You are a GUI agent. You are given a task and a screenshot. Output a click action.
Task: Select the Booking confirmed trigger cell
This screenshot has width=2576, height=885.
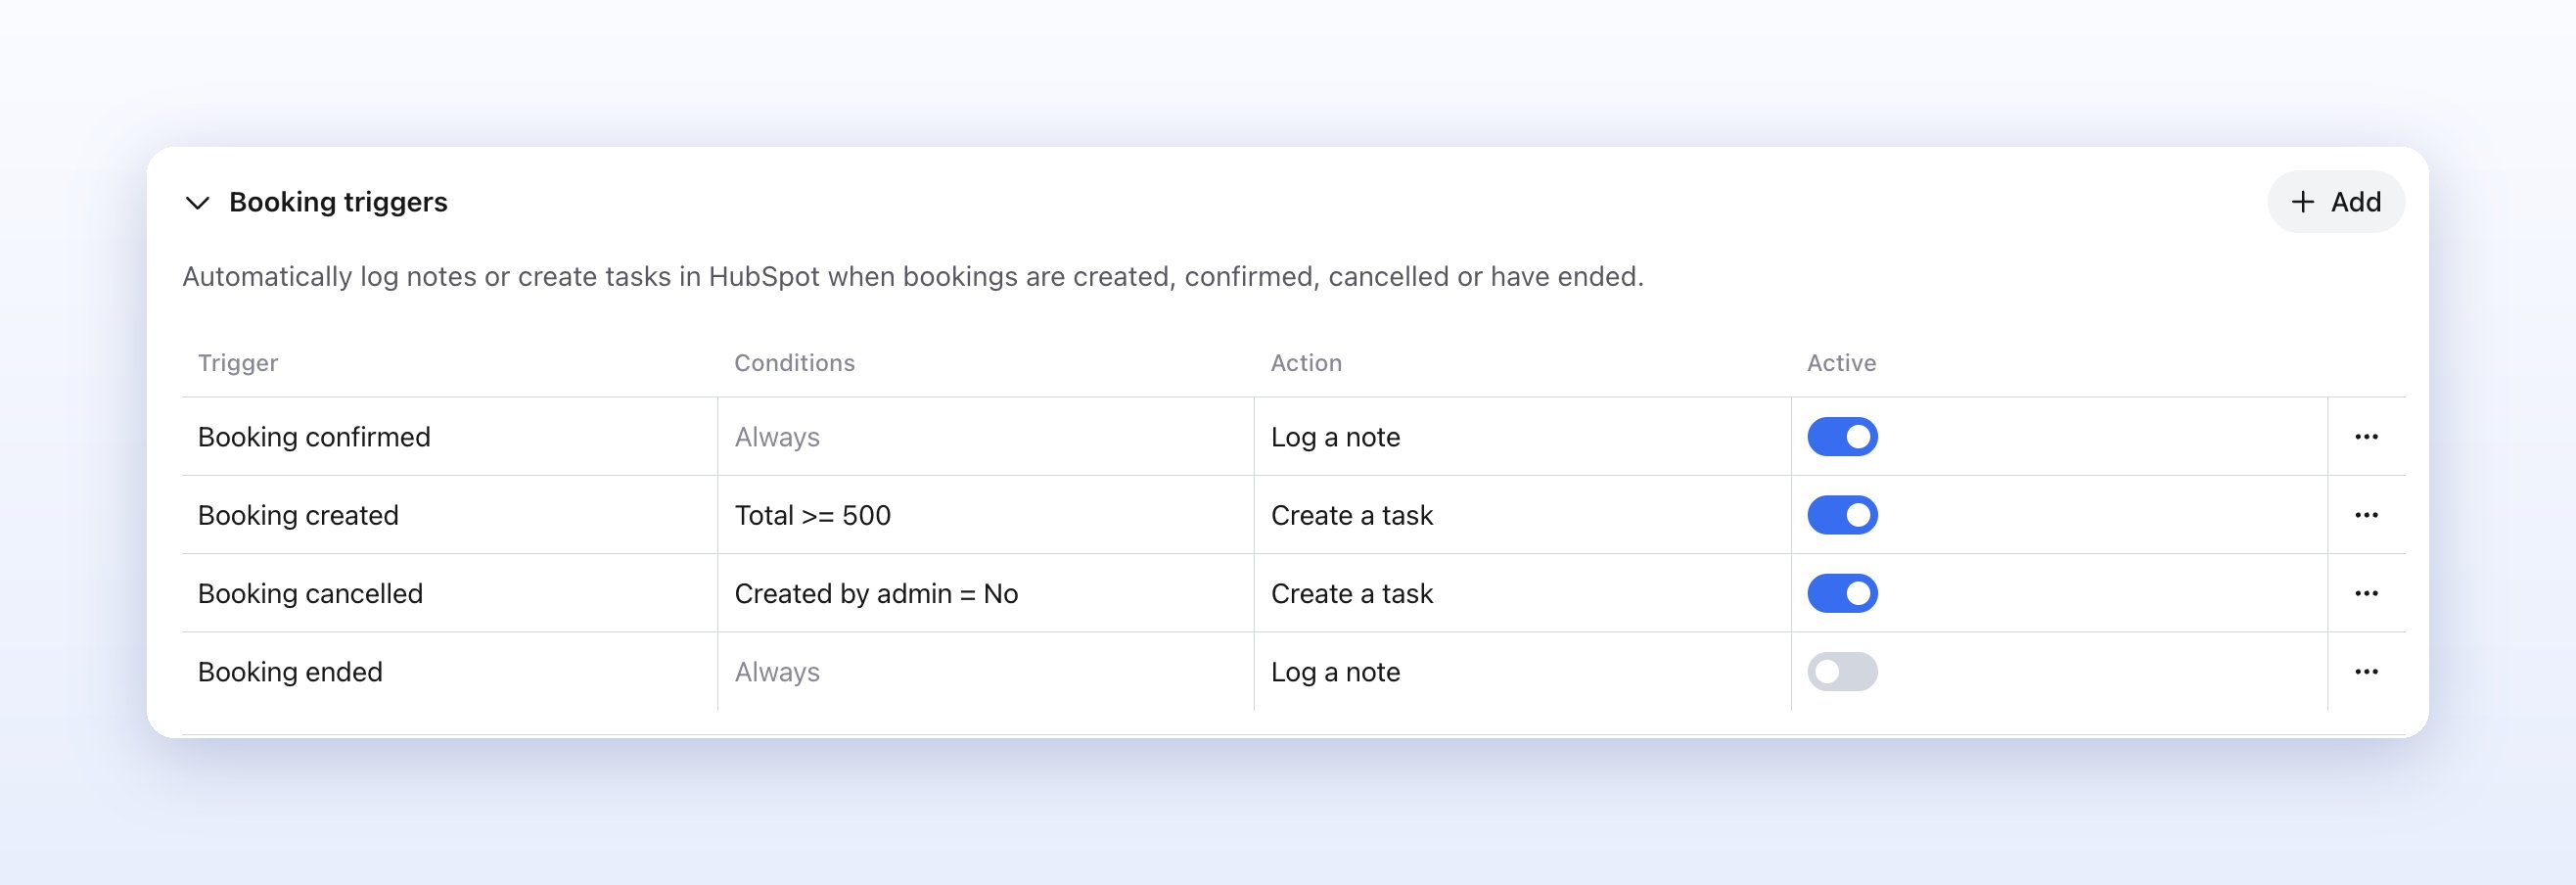(449, 437)
